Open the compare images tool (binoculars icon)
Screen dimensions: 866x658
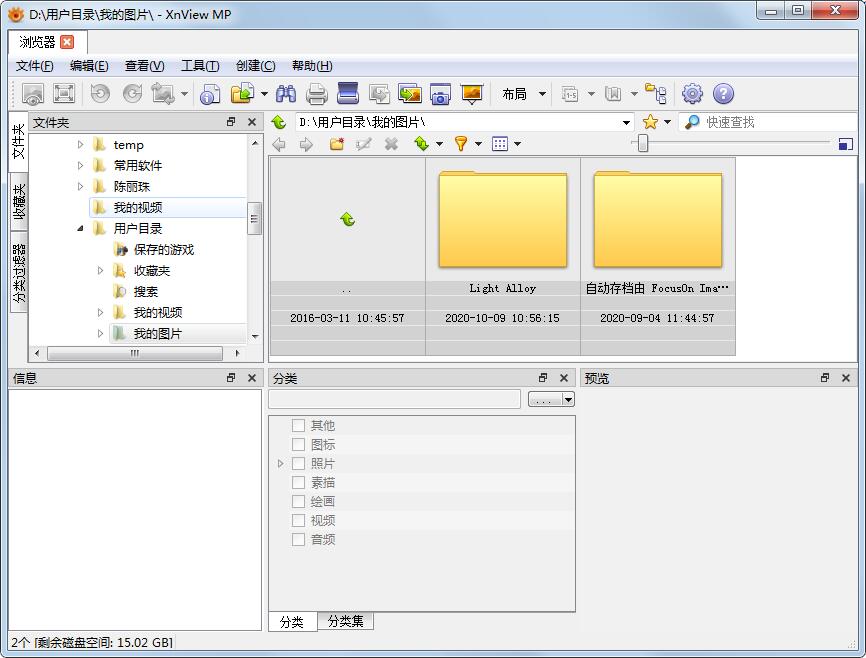click(285, 93)
